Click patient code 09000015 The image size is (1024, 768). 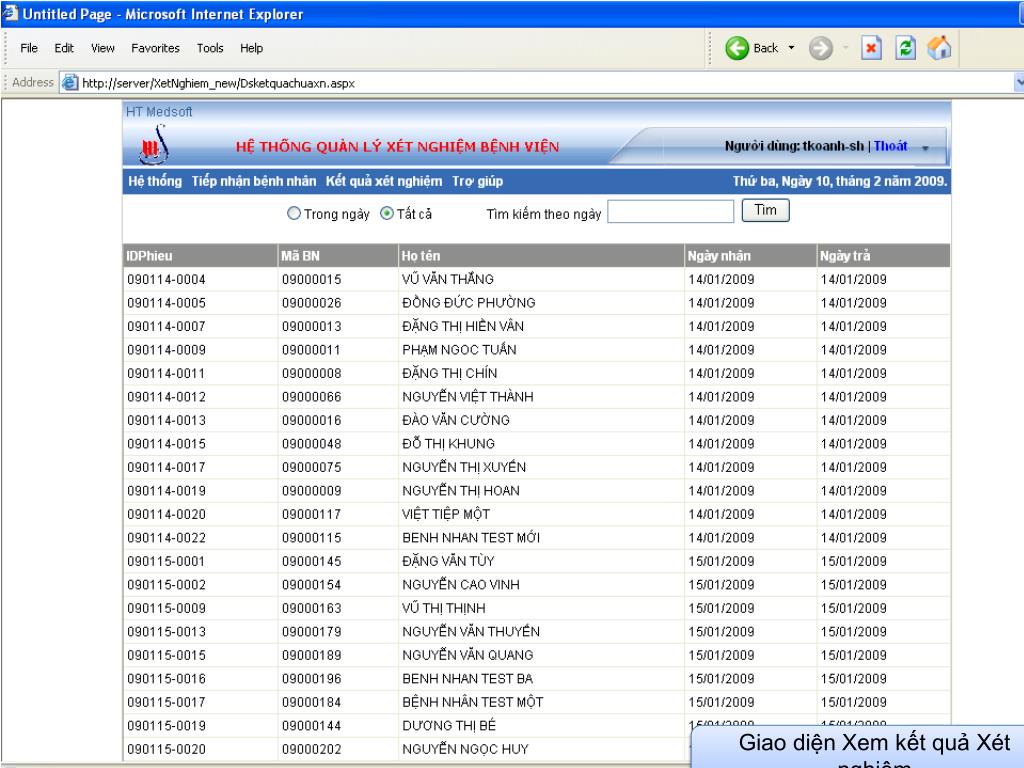point(312,280)
